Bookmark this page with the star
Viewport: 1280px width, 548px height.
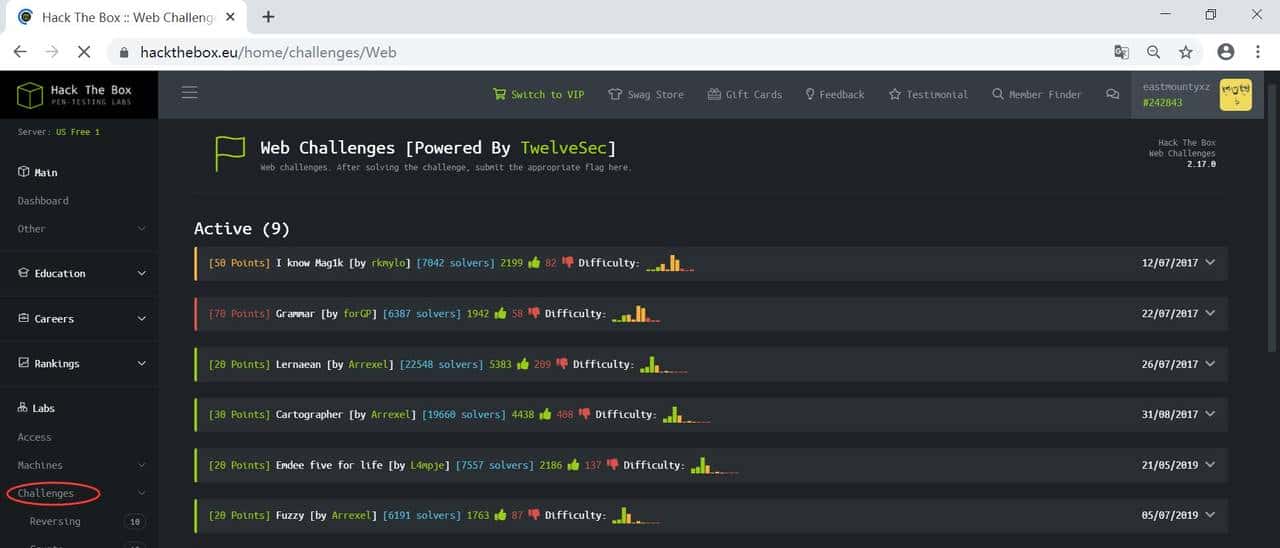pos(1185,52)
